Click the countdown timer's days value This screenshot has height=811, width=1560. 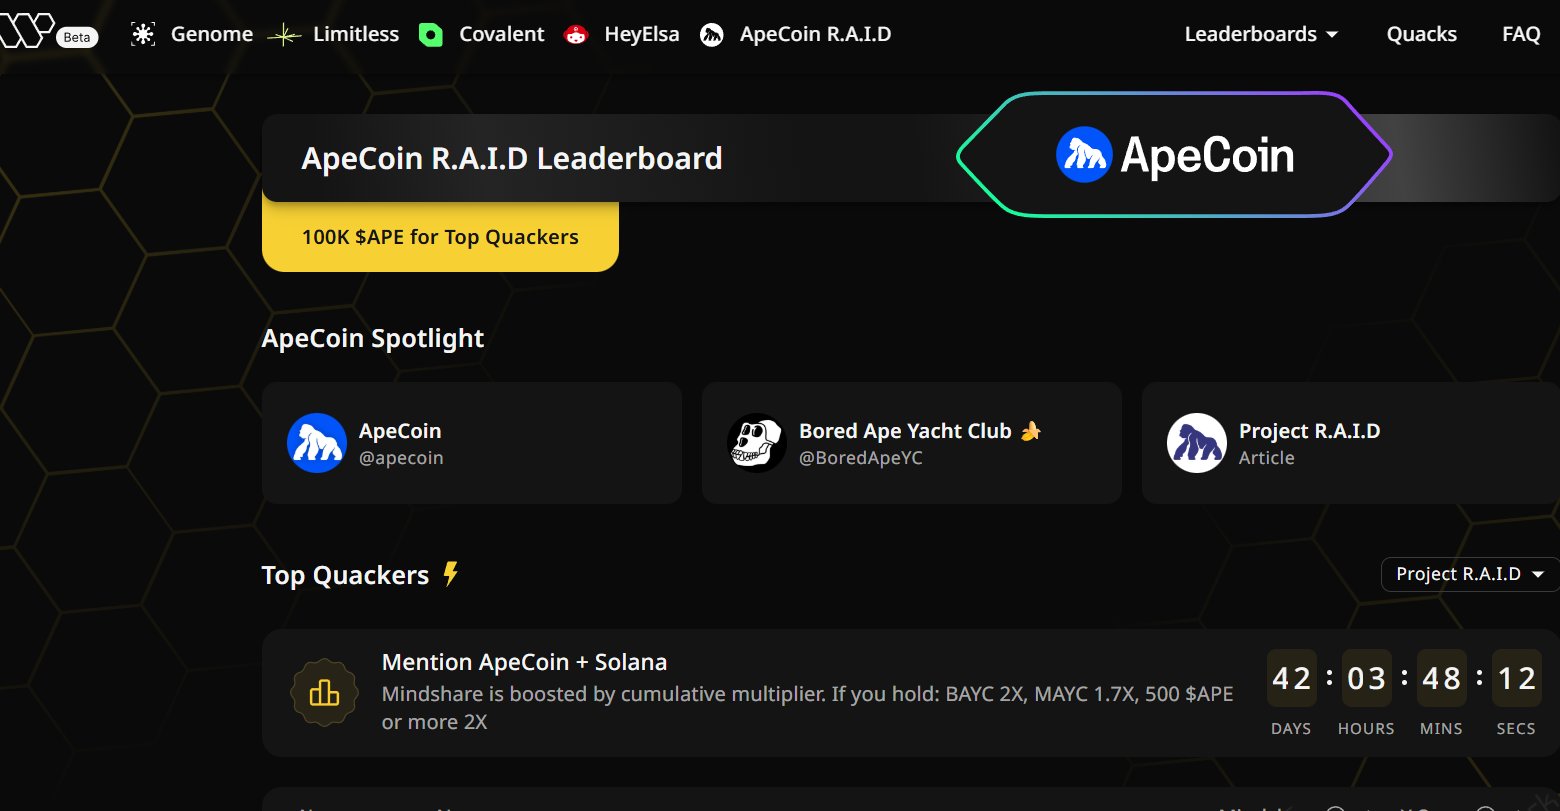click(x=1291, y=679)
